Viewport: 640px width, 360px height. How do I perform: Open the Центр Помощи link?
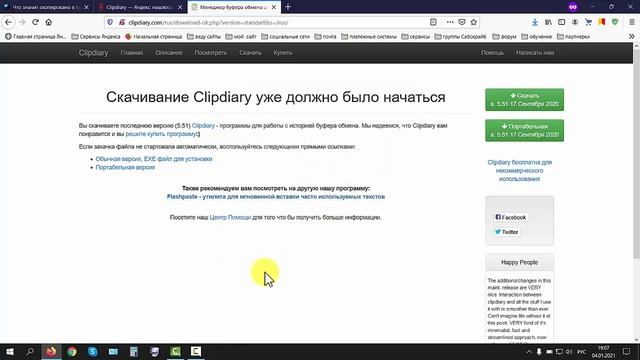tap(230, 218)
